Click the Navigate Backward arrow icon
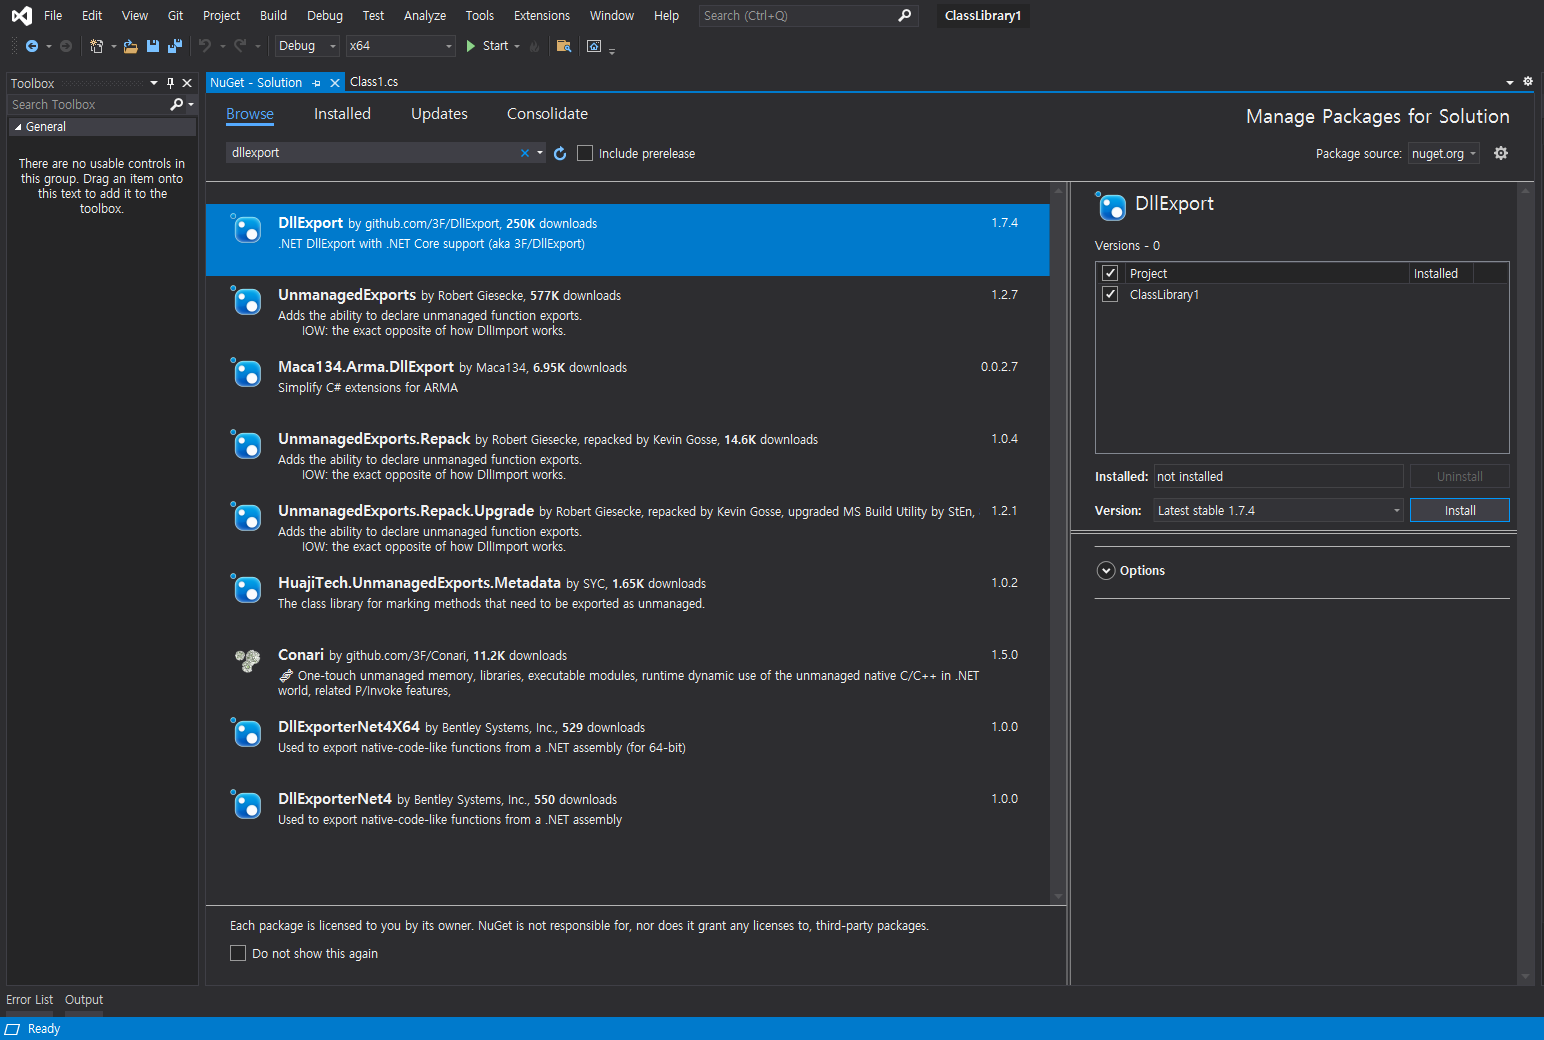The height and width of the screenshot is (1040, 1544). [x=32, y=46]
